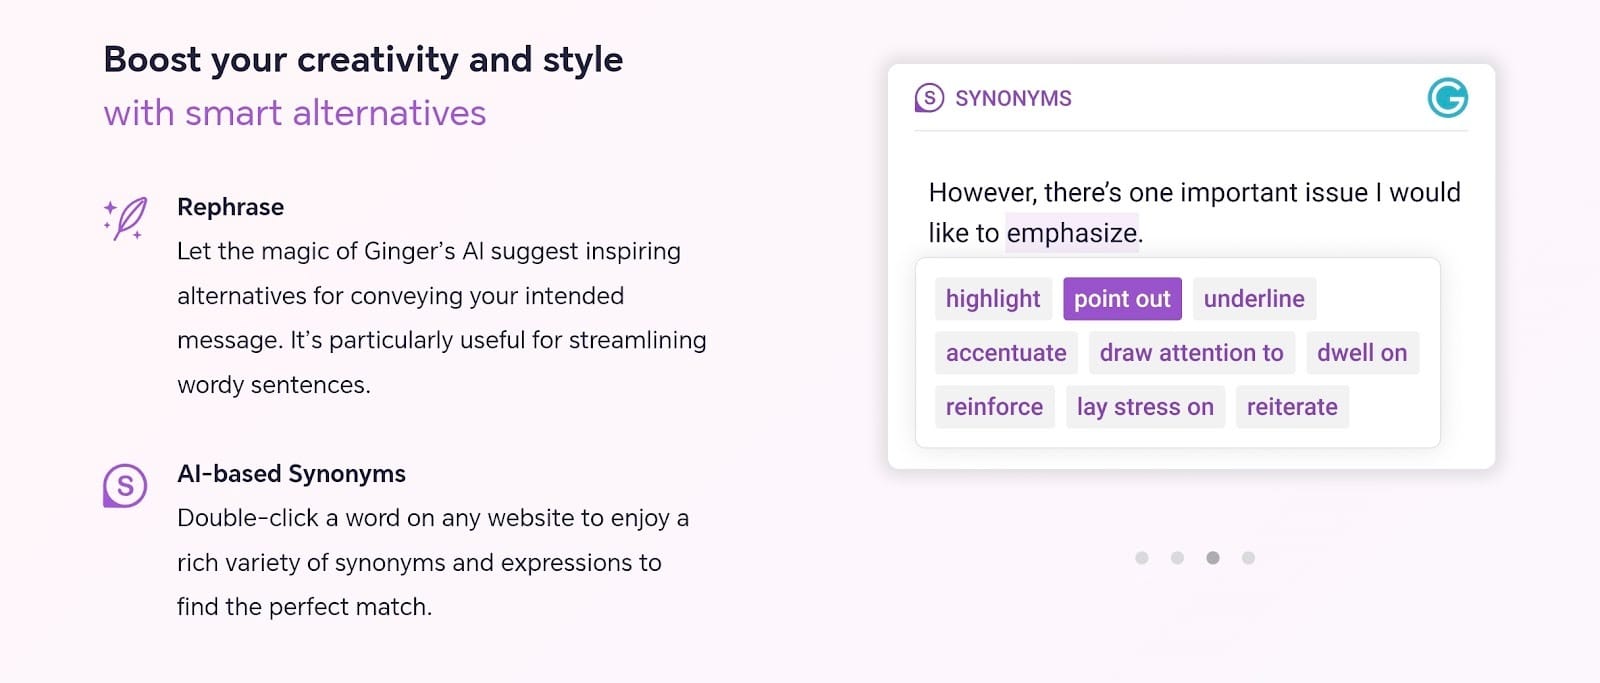1600x683 pixels.
Task: Choose the "dwell on" synonym
Action: [1362, 353]
